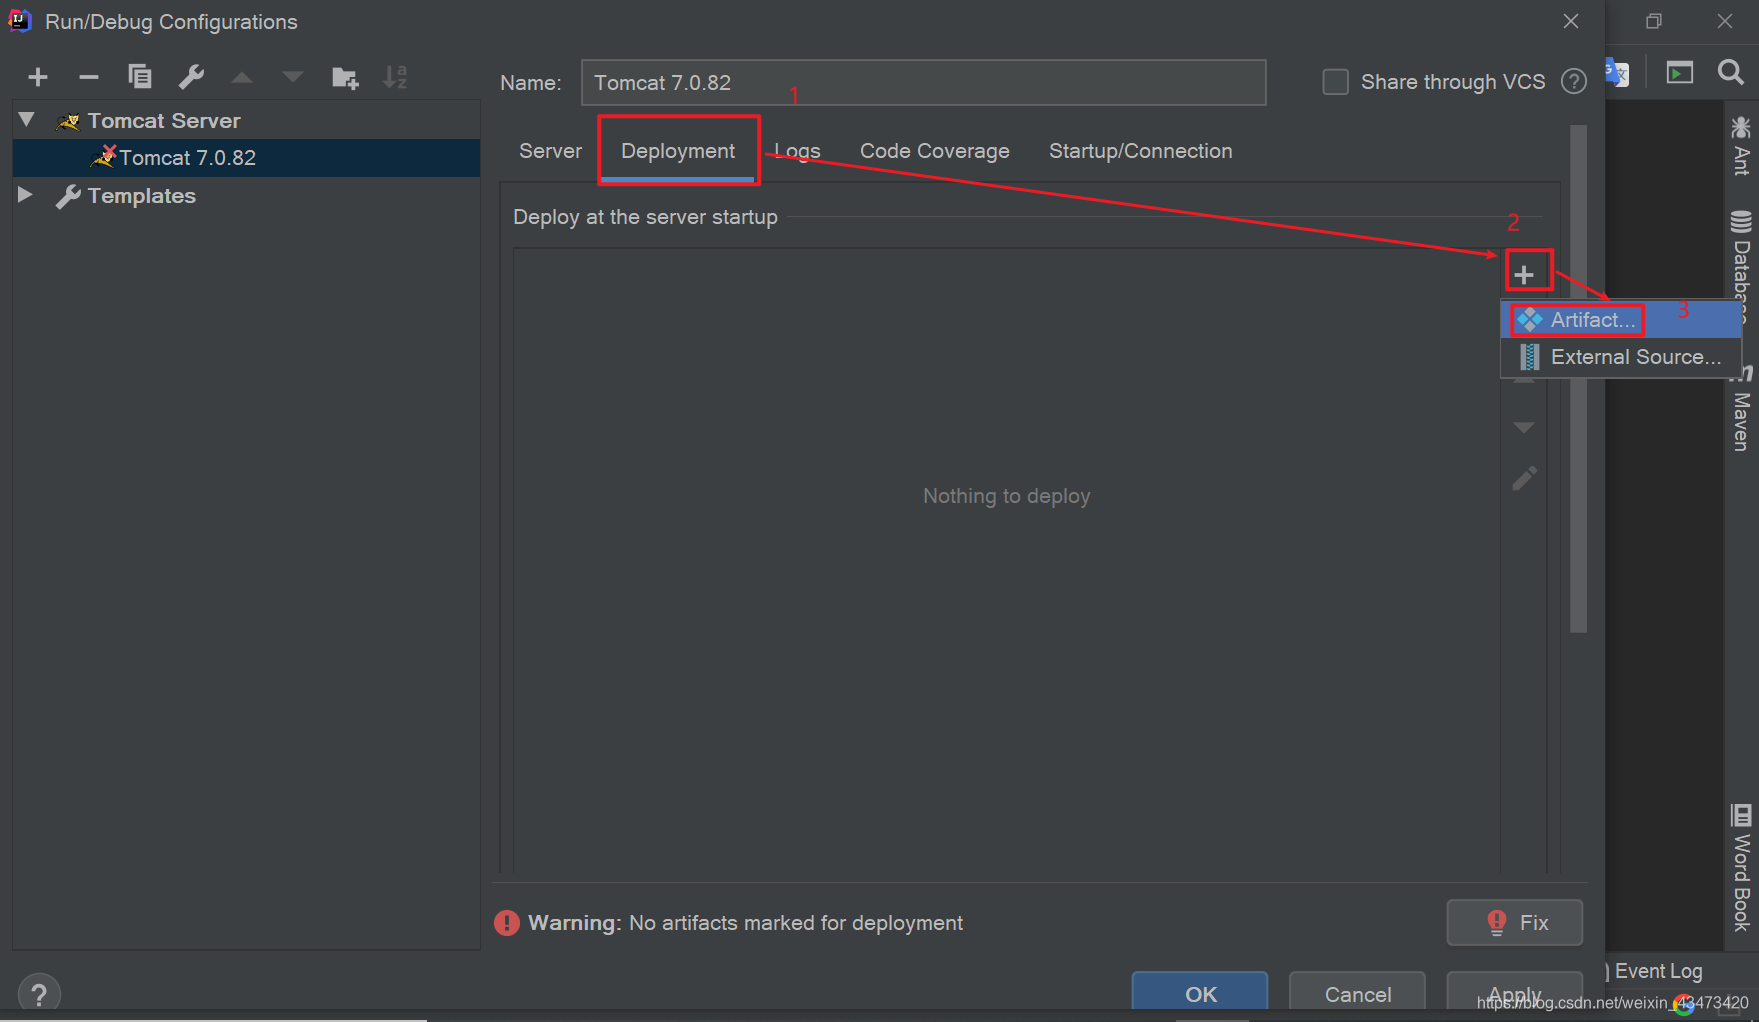Choose External Source... from the popup menu
The image size is (1759, 1022).
click(x=1621, y=357)
